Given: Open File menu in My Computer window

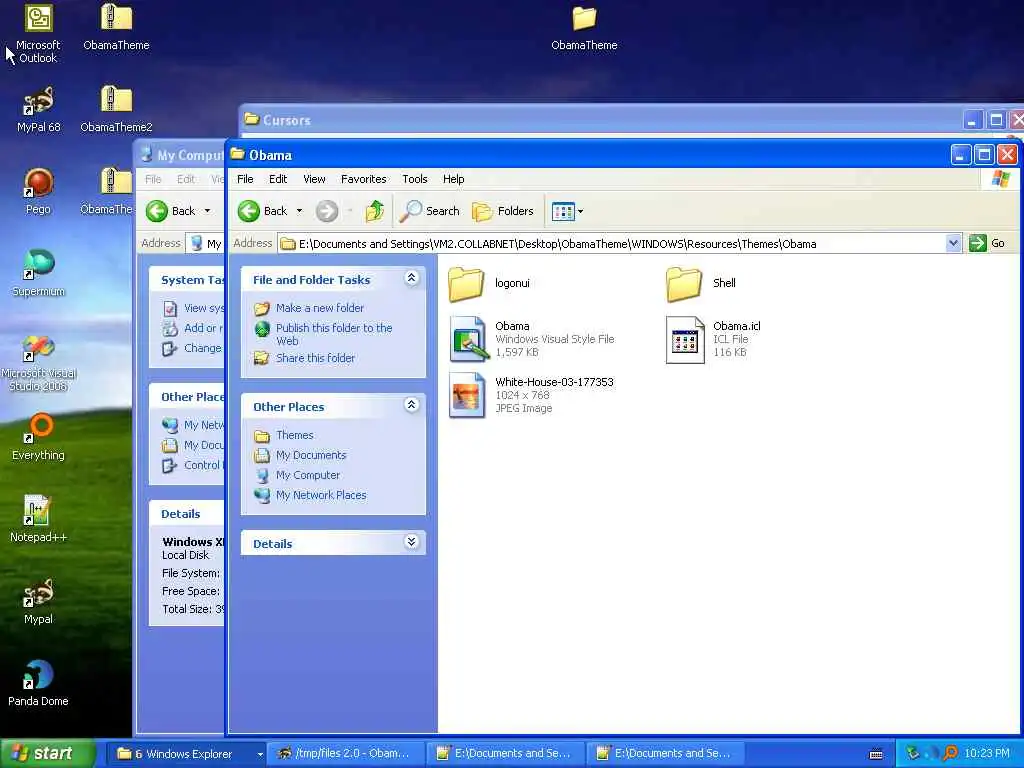Looking at the screenshot, I should [153, 179].
